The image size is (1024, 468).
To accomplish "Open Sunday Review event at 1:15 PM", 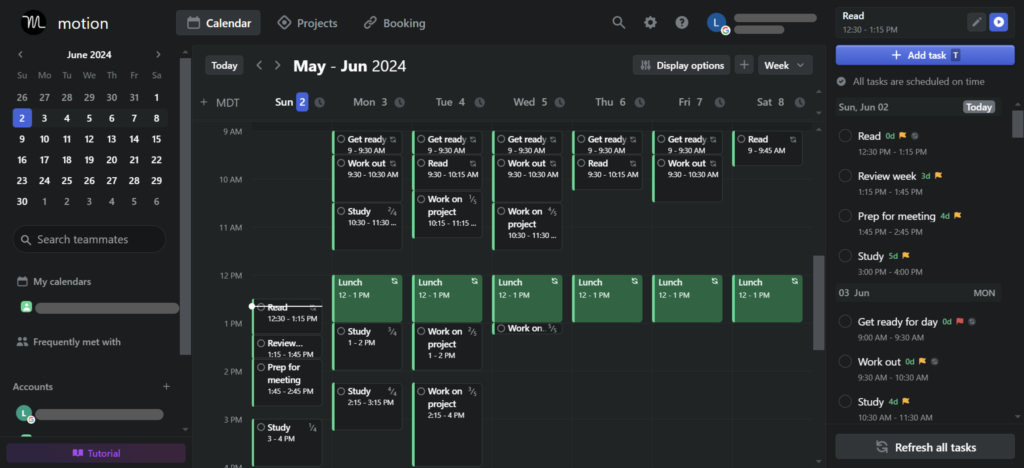I will pyautogui.click(x=287, y=347).
